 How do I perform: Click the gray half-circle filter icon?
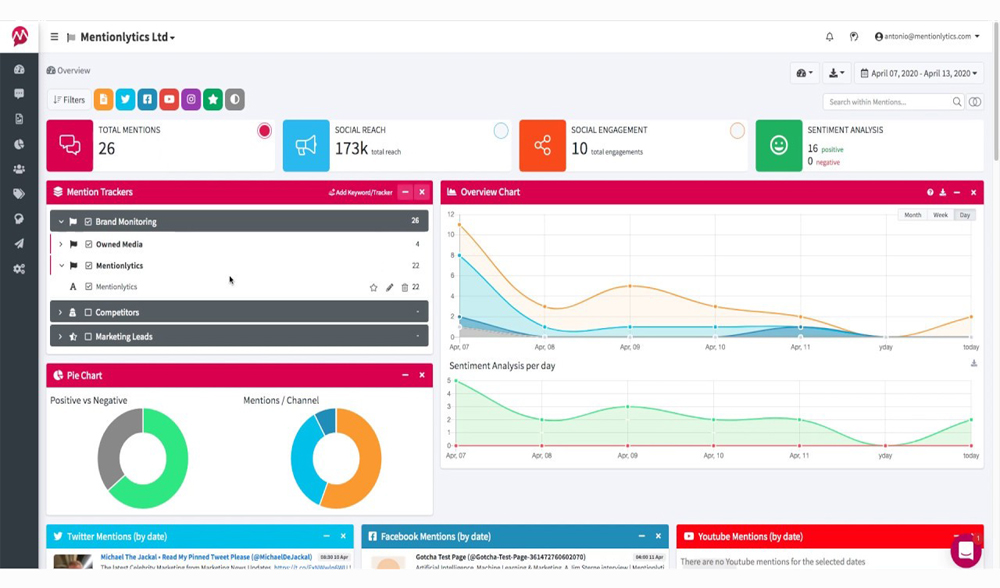[x=235, y=99]
